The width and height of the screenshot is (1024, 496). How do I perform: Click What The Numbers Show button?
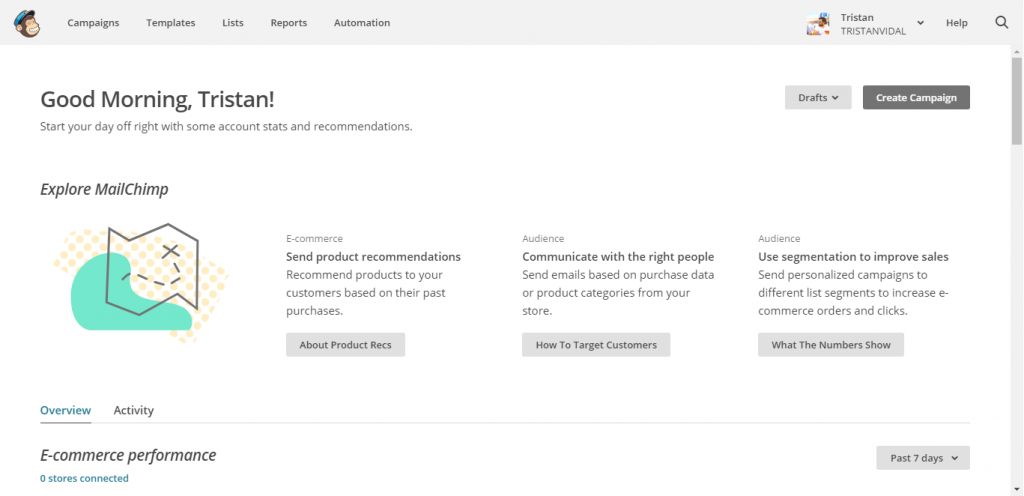pyautogui.click(x=831, y=345)
